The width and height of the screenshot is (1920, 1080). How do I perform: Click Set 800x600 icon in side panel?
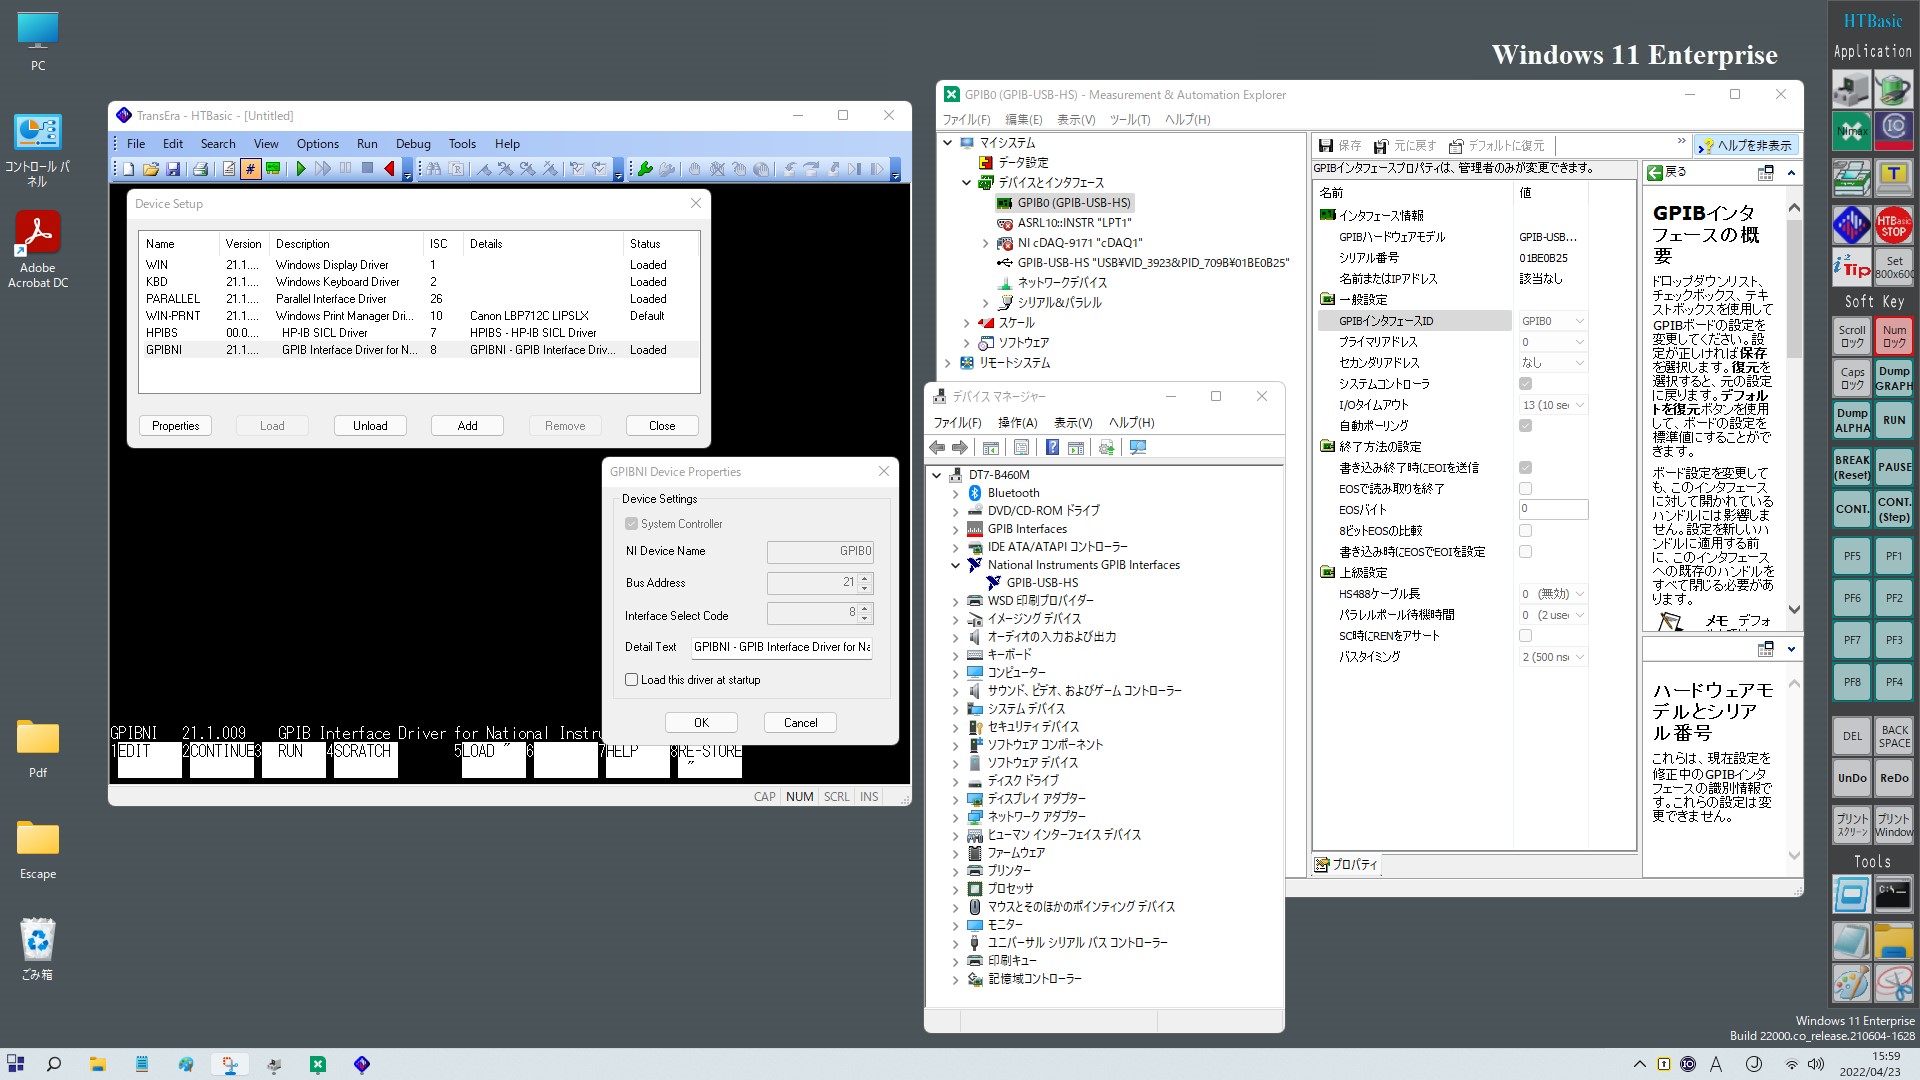[1893, 267]
